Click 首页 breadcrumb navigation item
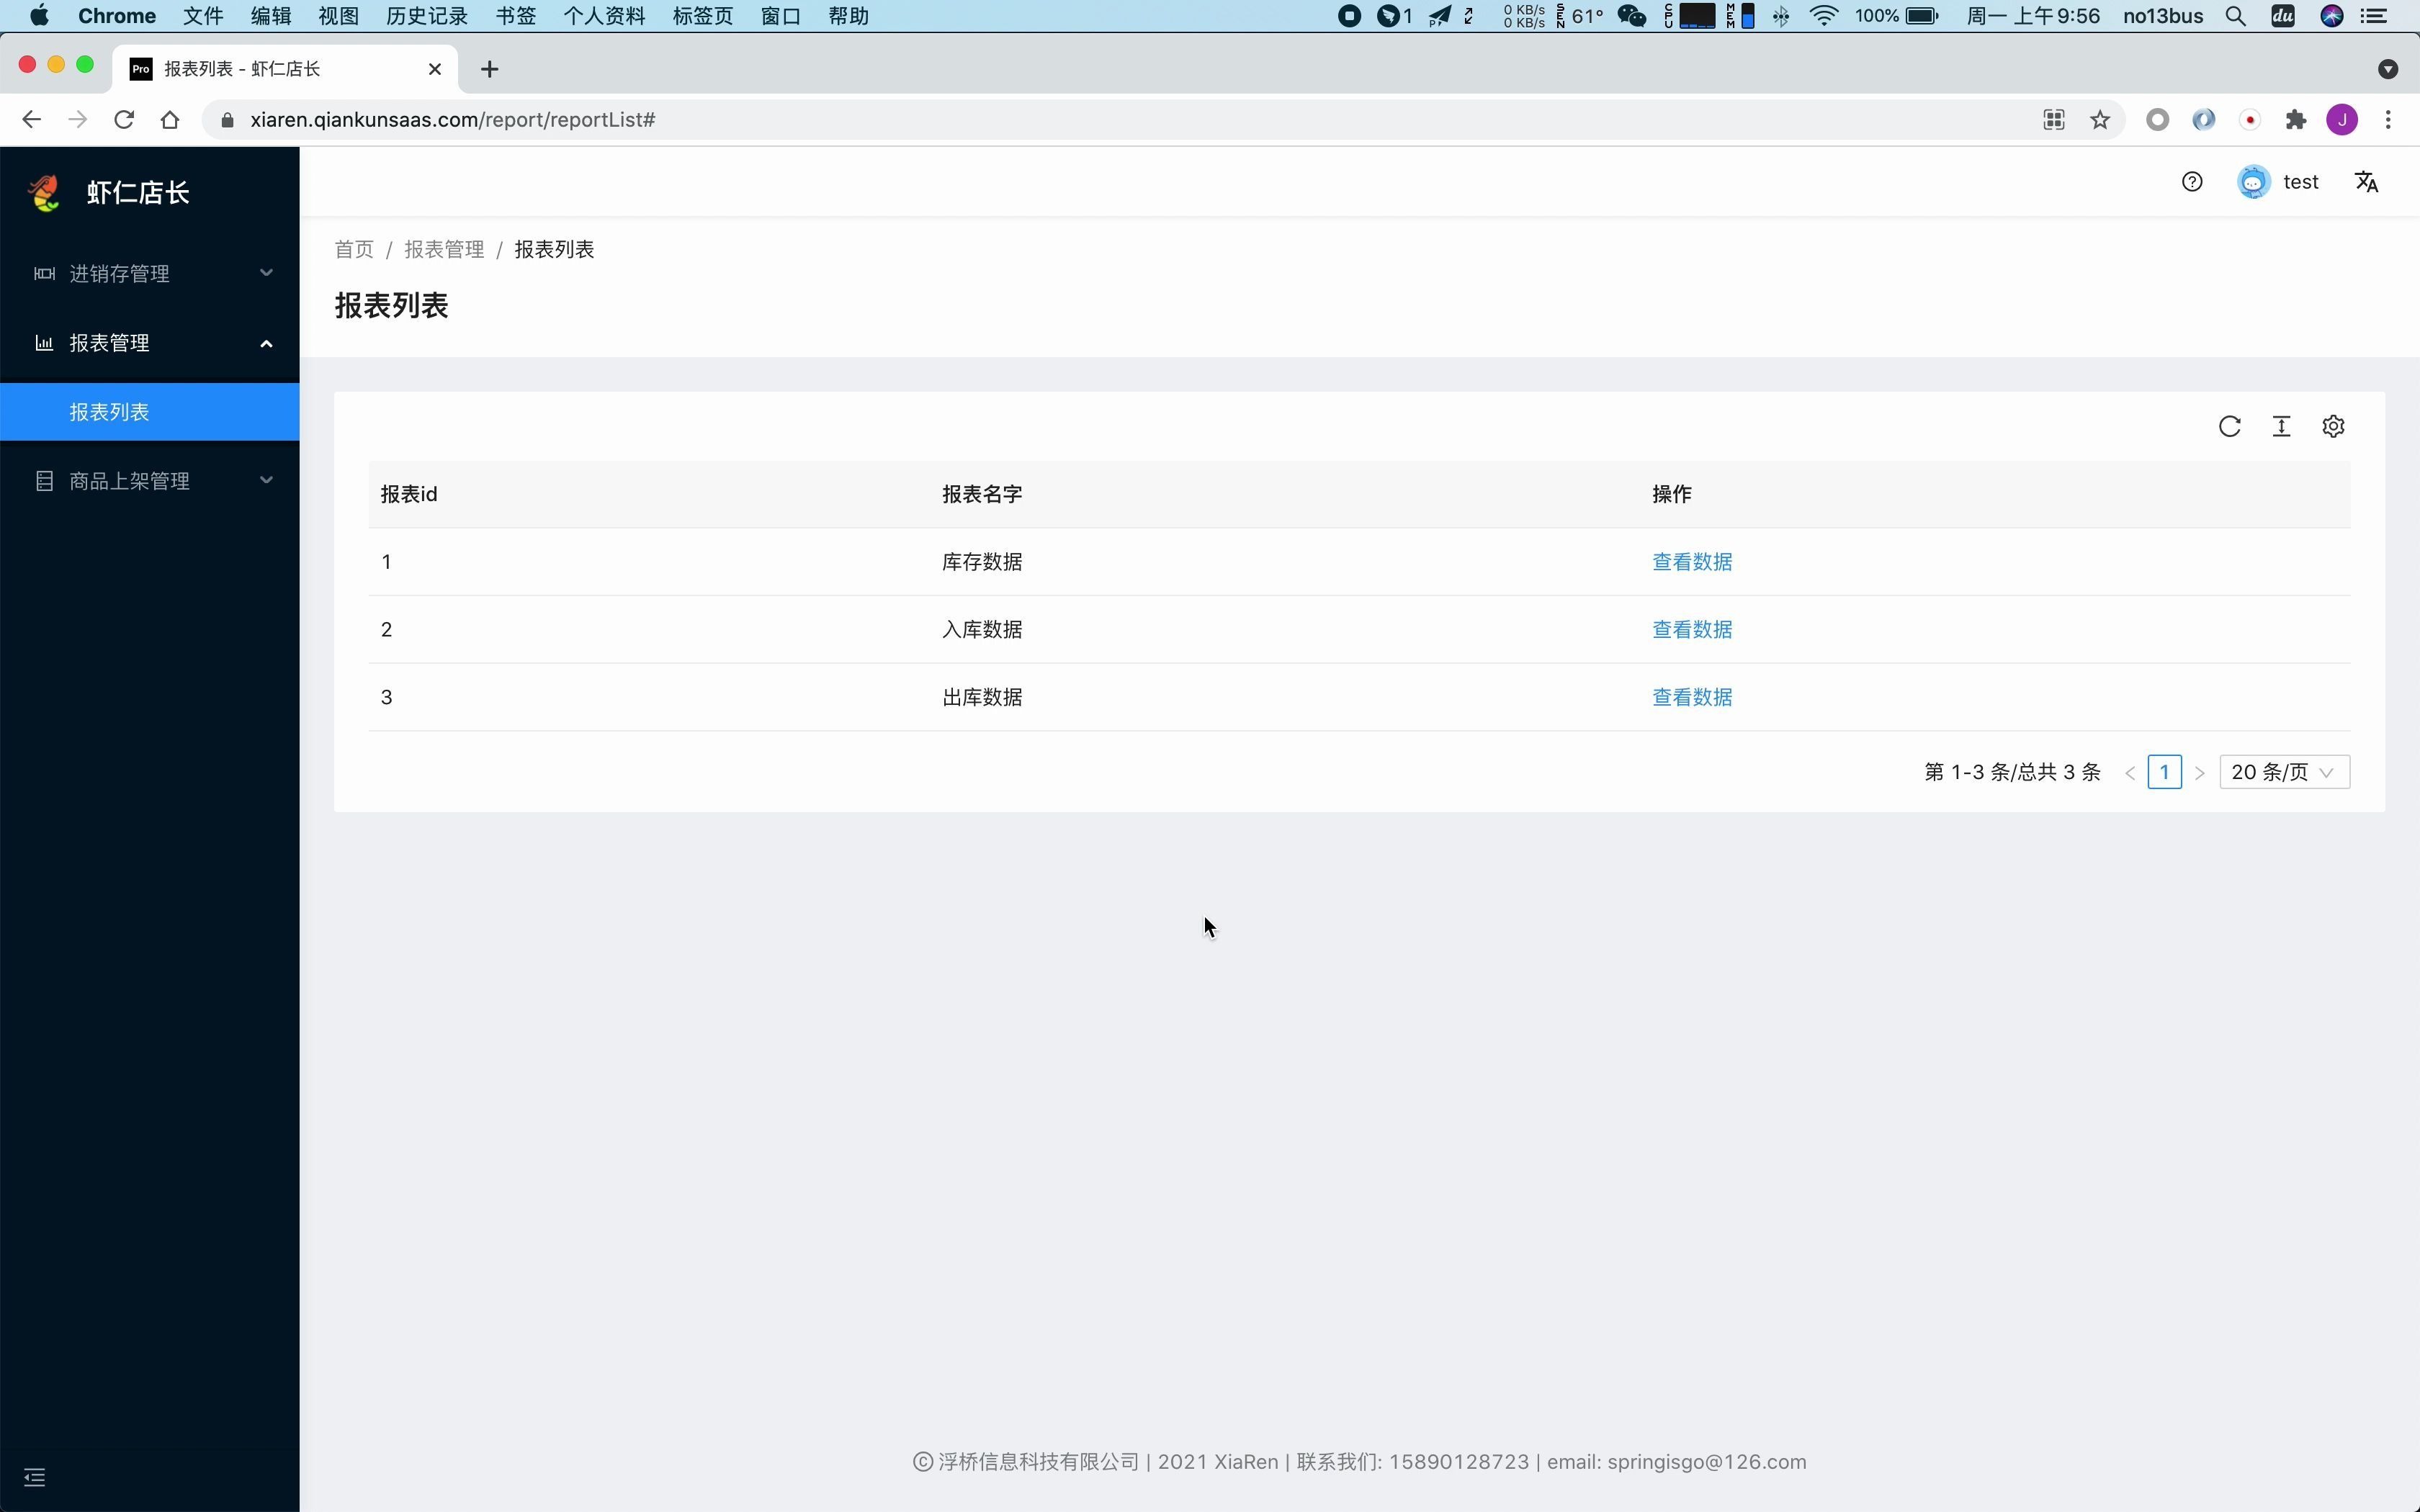Viewport: 2420px width, 1512px height. tap(354, 249)
